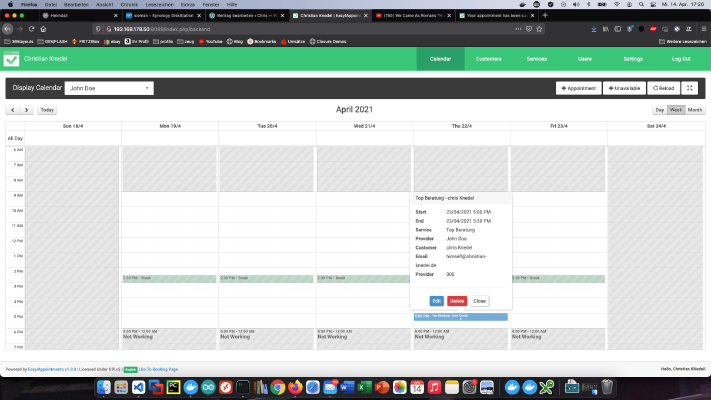
Task: Click the Go To Booking Page link
Action: point(159,369)
